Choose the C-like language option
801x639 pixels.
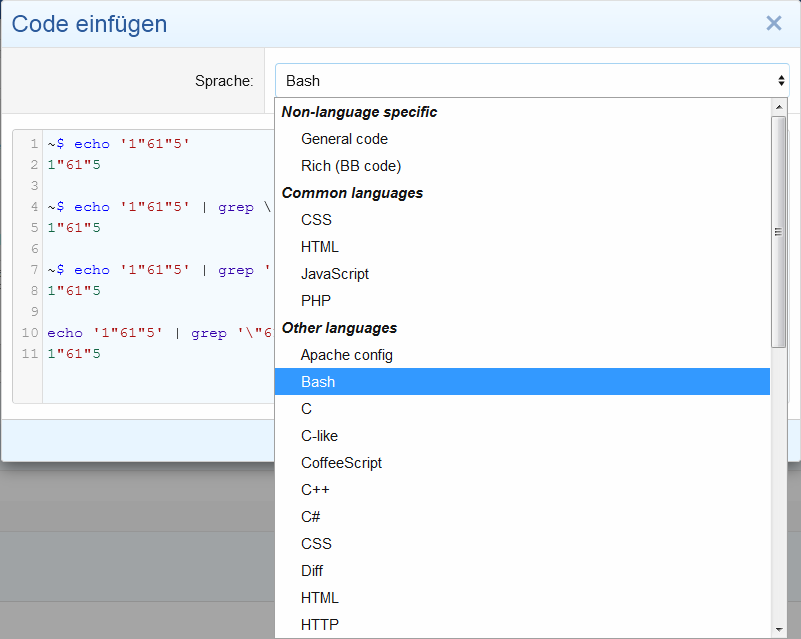click(317, 436)
